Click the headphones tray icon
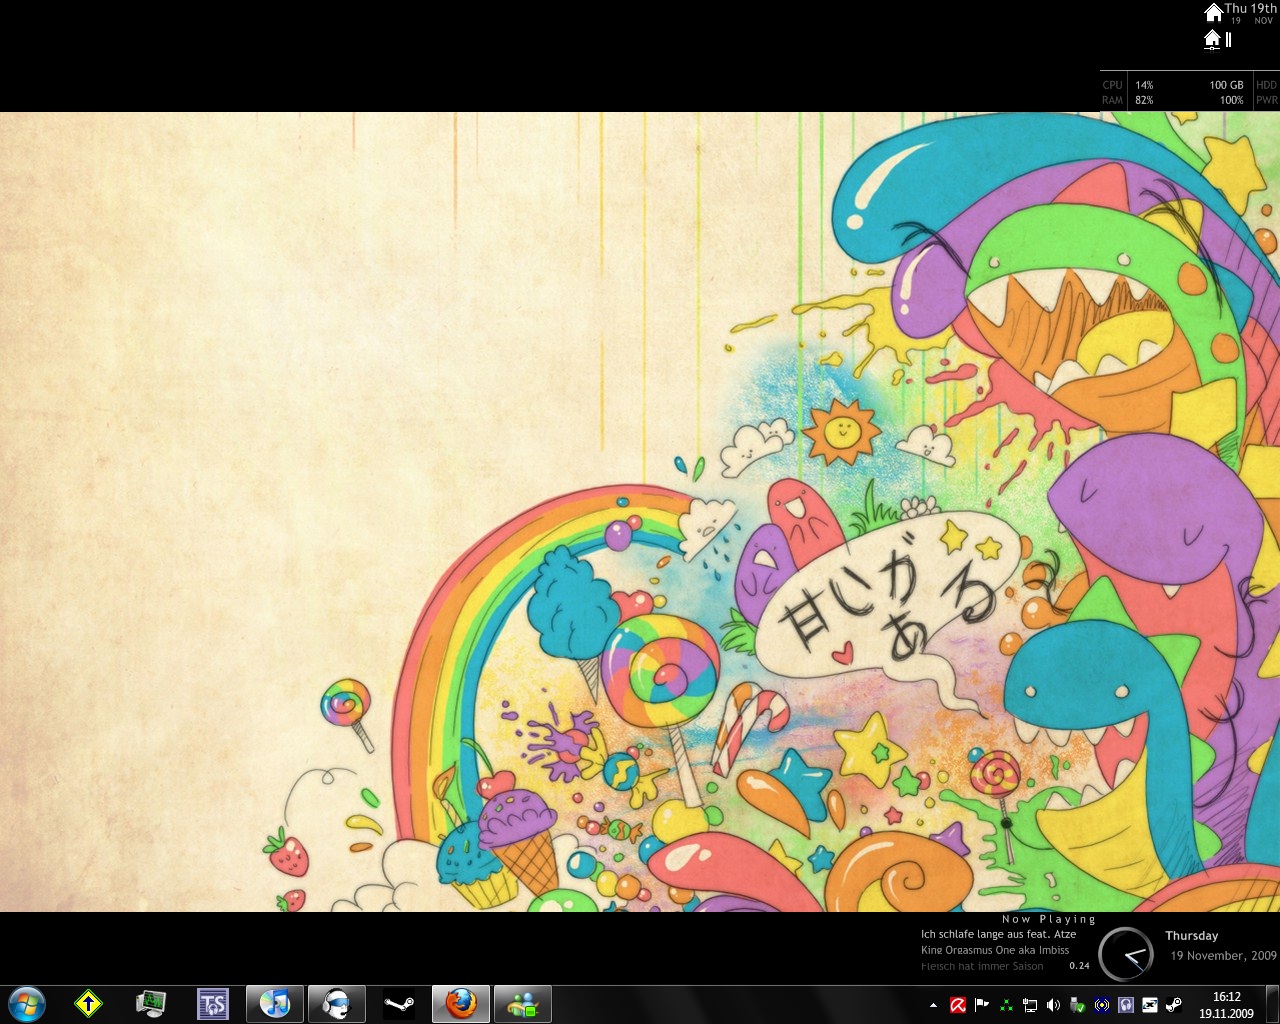Viewport: 1280px width, 1024px height. pos(1126,1005)
